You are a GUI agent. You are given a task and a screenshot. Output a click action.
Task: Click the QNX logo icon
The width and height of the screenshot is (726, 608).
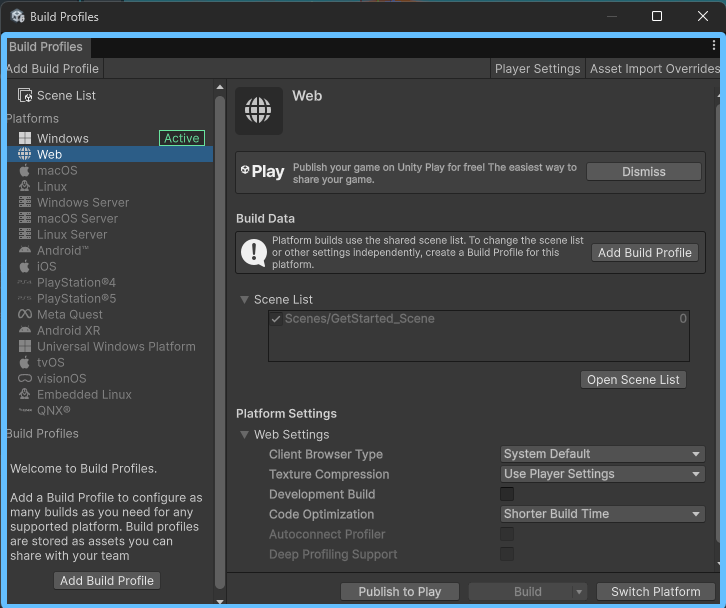point(25,410)
